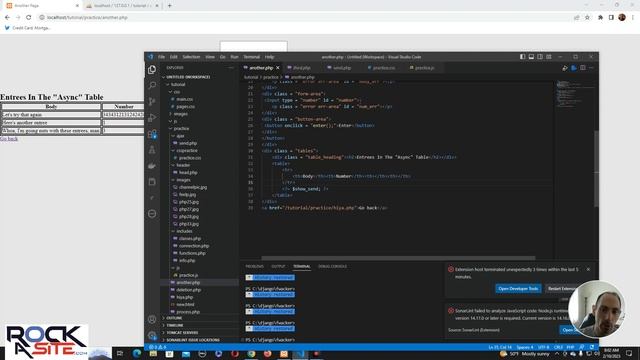Open the Extensions view in activity bar
Screen dimensions: 640x360
pyautogui.click(x=152, y=134)
